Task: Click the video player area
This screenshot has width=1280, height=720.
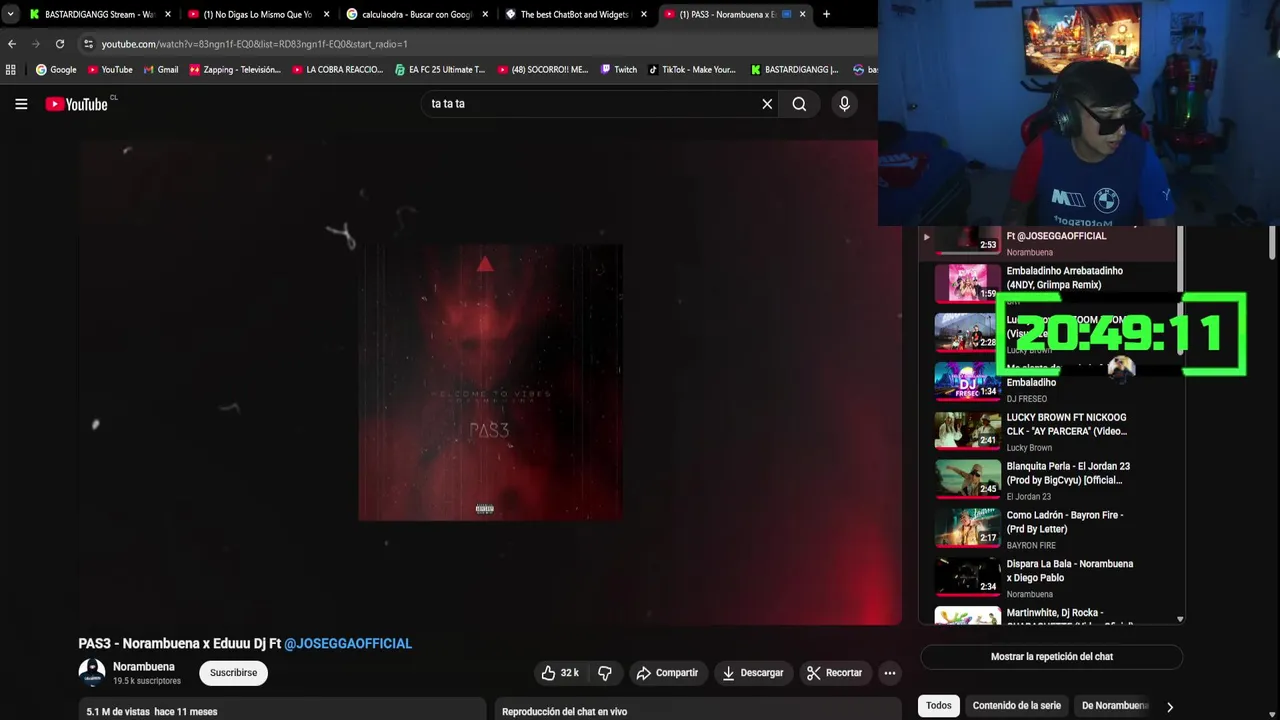Action: [x=490, y=382]
